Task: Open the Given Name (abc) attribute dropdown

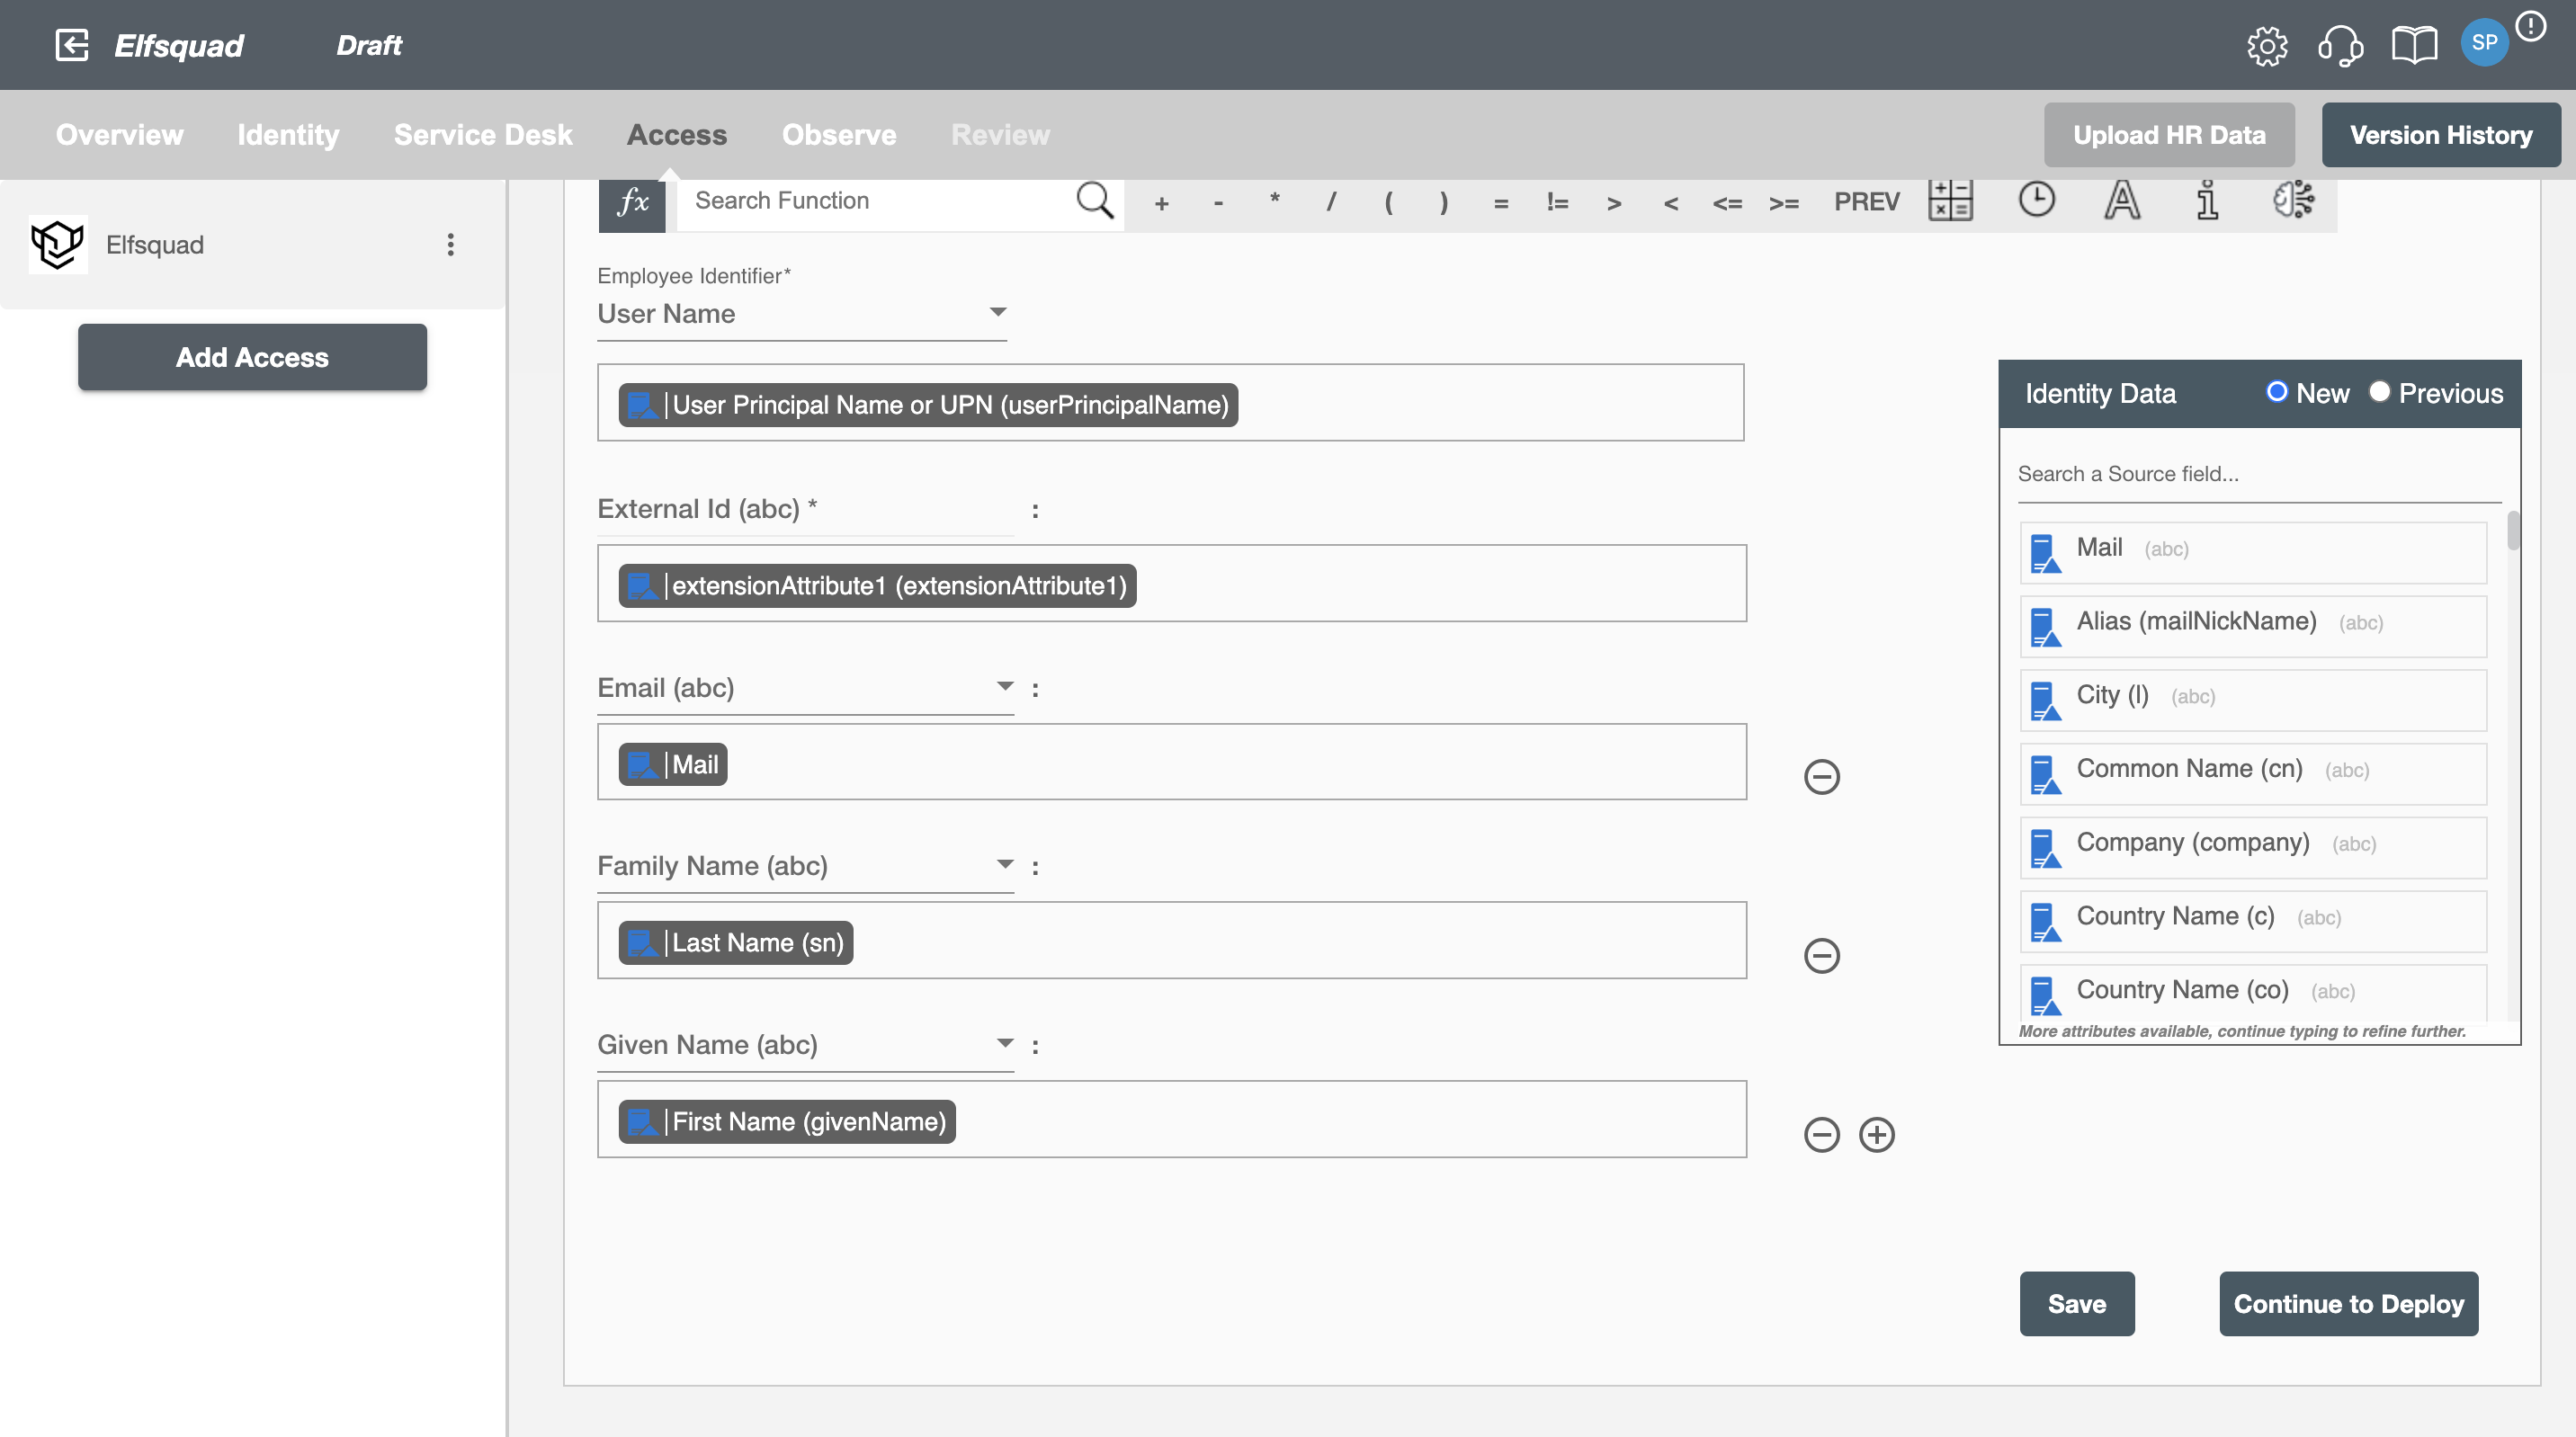Action: coord(805,1045)
